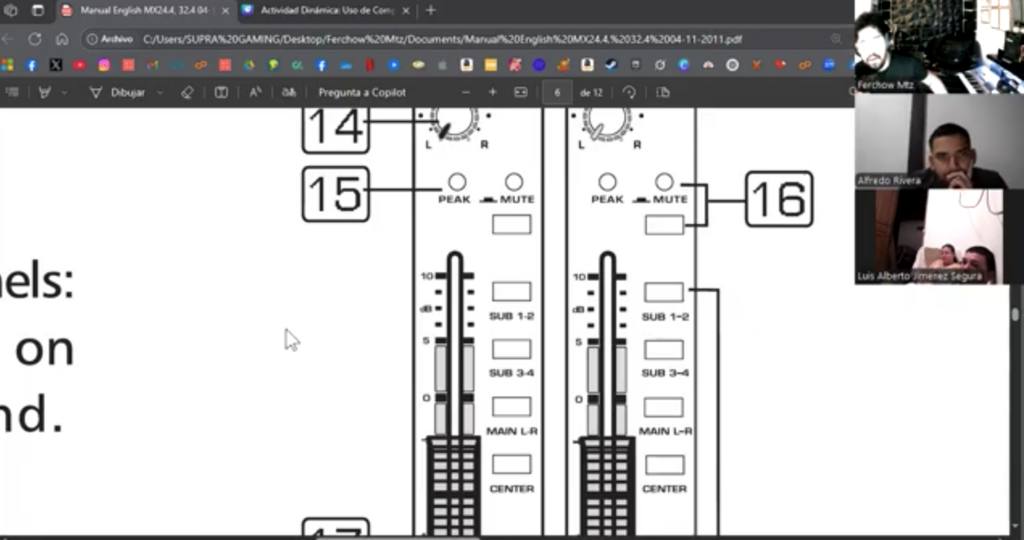The height and width of the screenshot is (540, 1024).
Task: Click the read aloud icon
Action: (x=255, y=93)
